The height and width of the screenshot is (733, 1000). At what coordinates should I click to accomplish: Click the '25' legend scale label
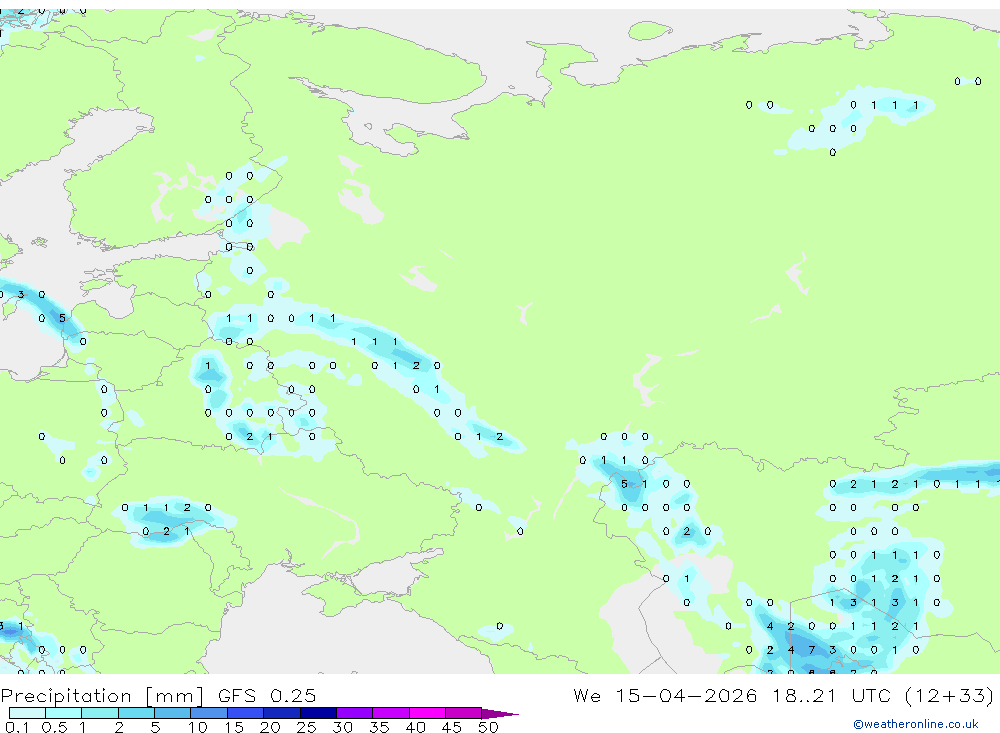tap(307, 727)
